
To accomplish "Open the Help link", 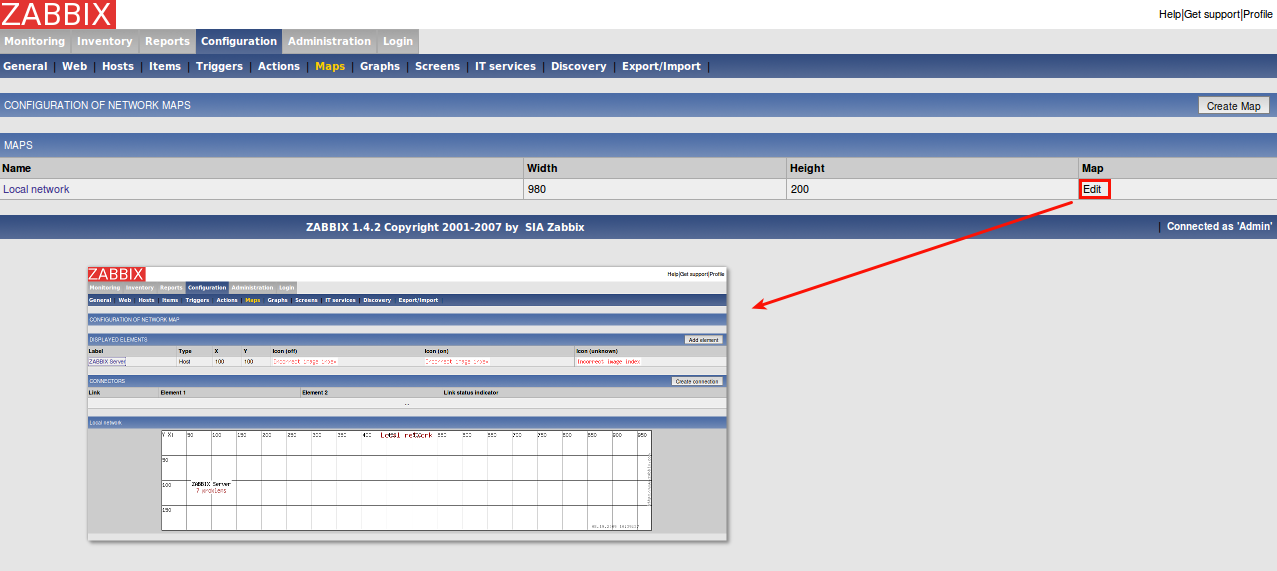I will pyautogui.click(x=1169, y=14).
